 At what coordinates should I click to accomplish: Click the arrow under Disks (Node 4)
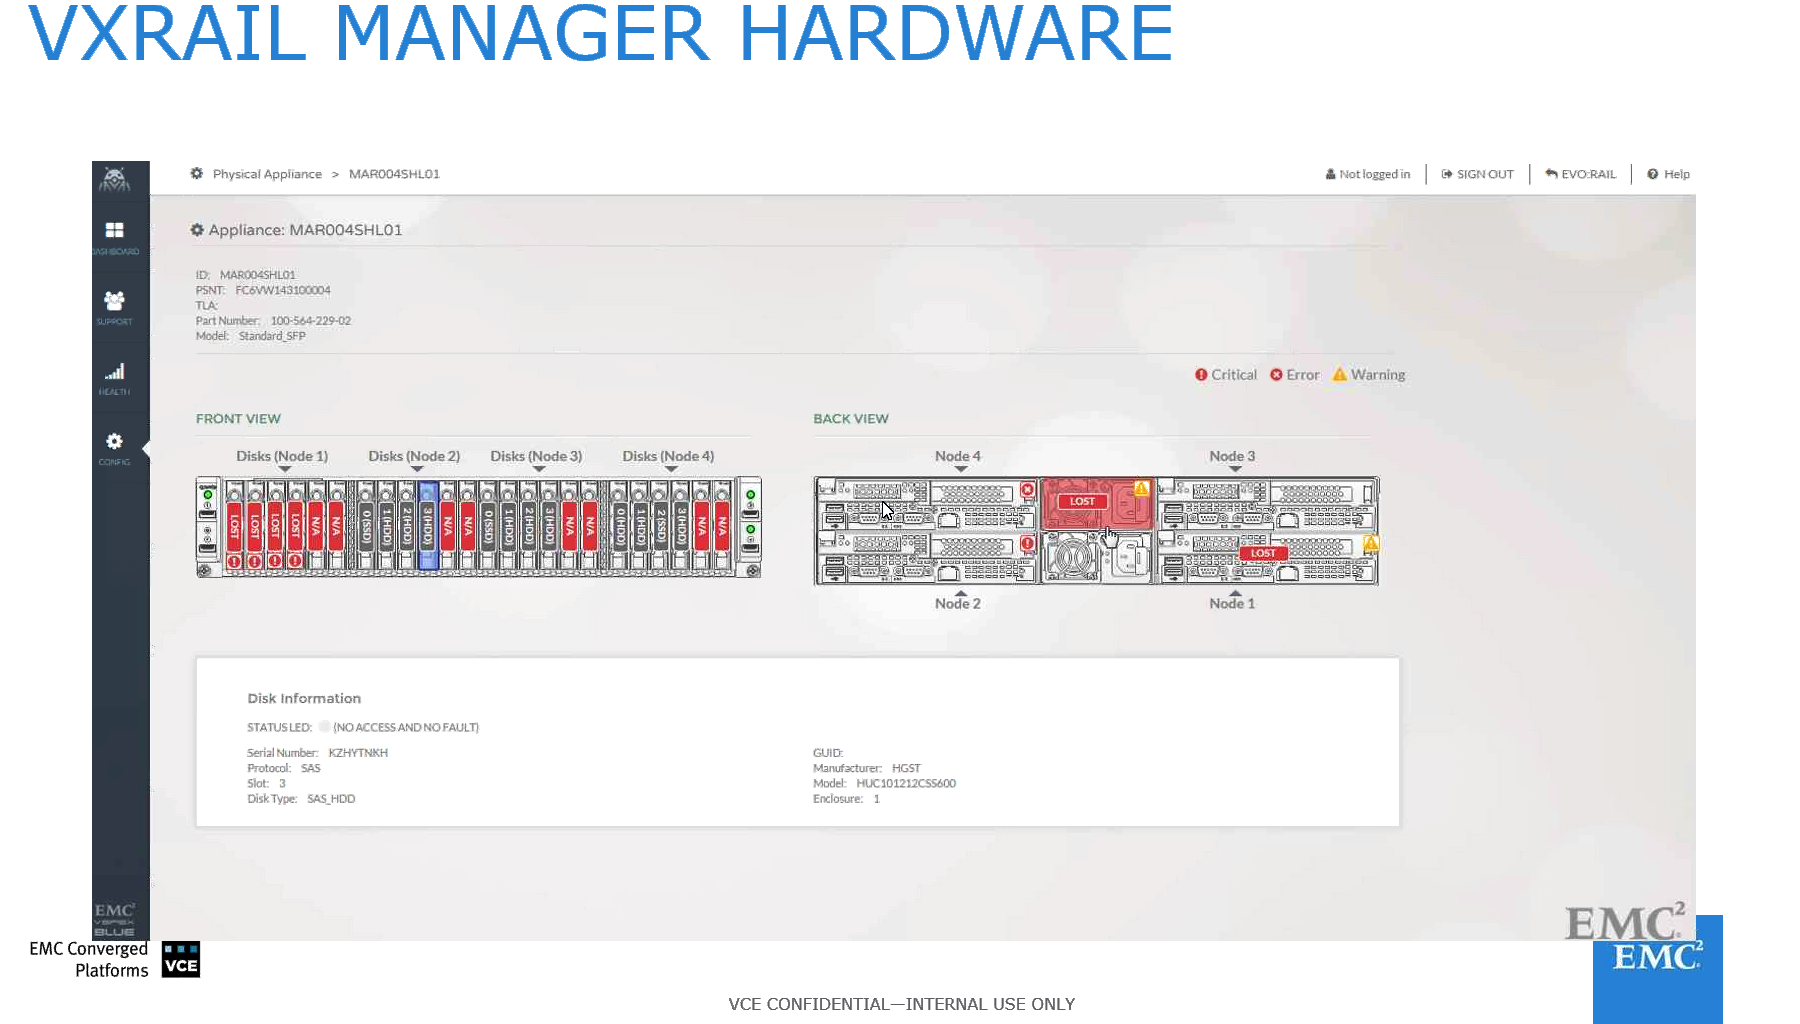(x=671, y=469)
